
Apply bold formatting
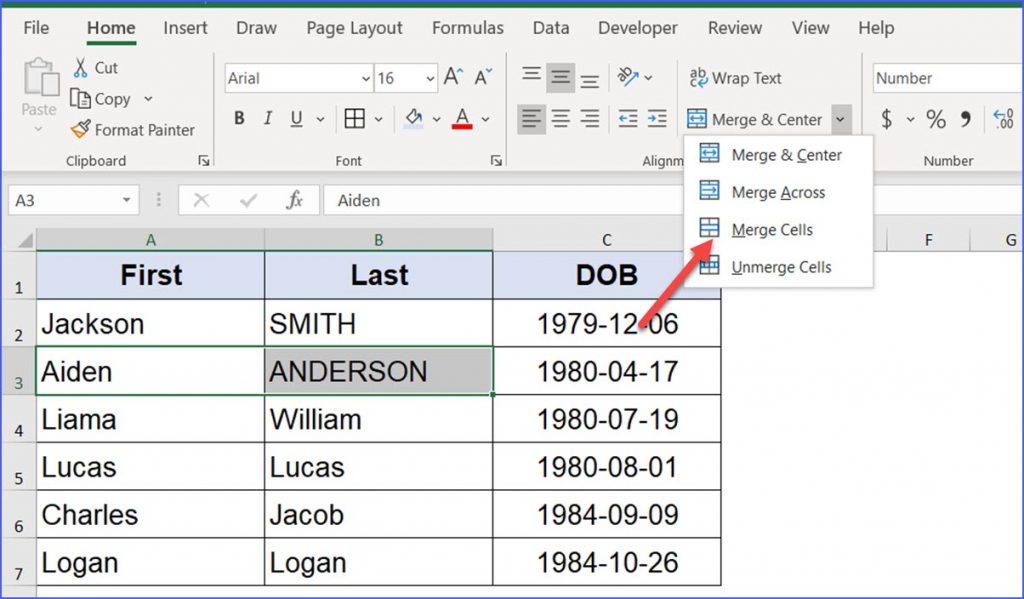[x=238, y=118]
